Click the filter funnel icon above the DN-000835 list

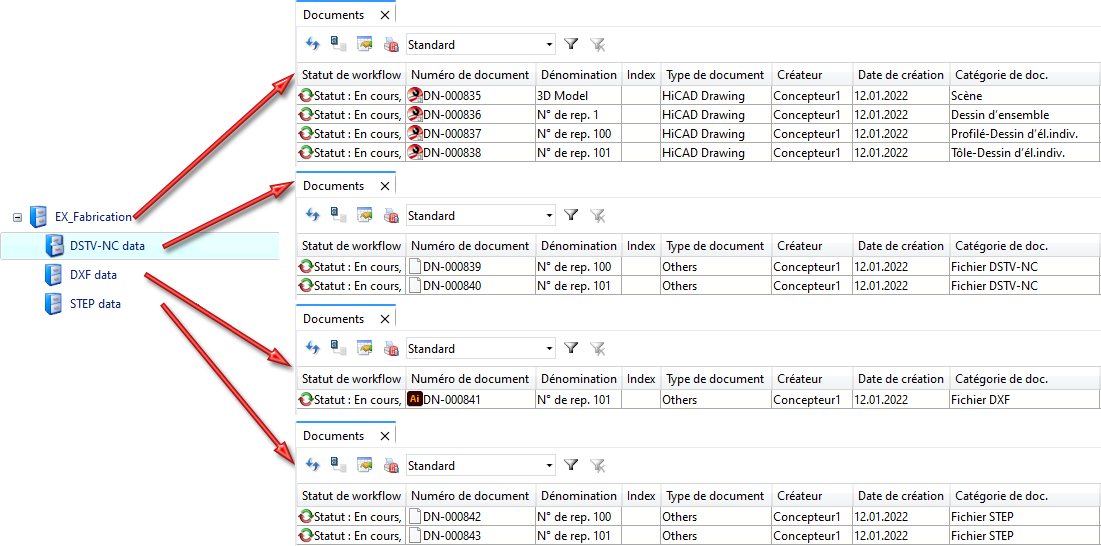coord(572,44)
